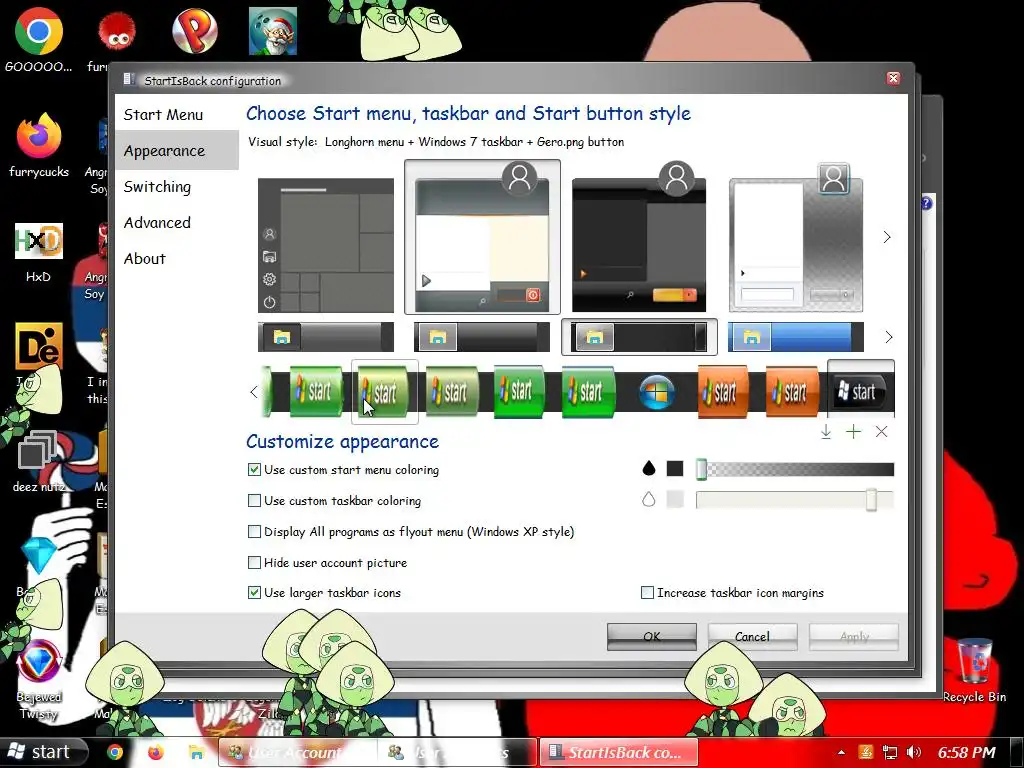Choose the dark black start menu style
Image resolution: width=1024 pixels, height=768 pixels.
pyautogui.click(x=639, y=245)
